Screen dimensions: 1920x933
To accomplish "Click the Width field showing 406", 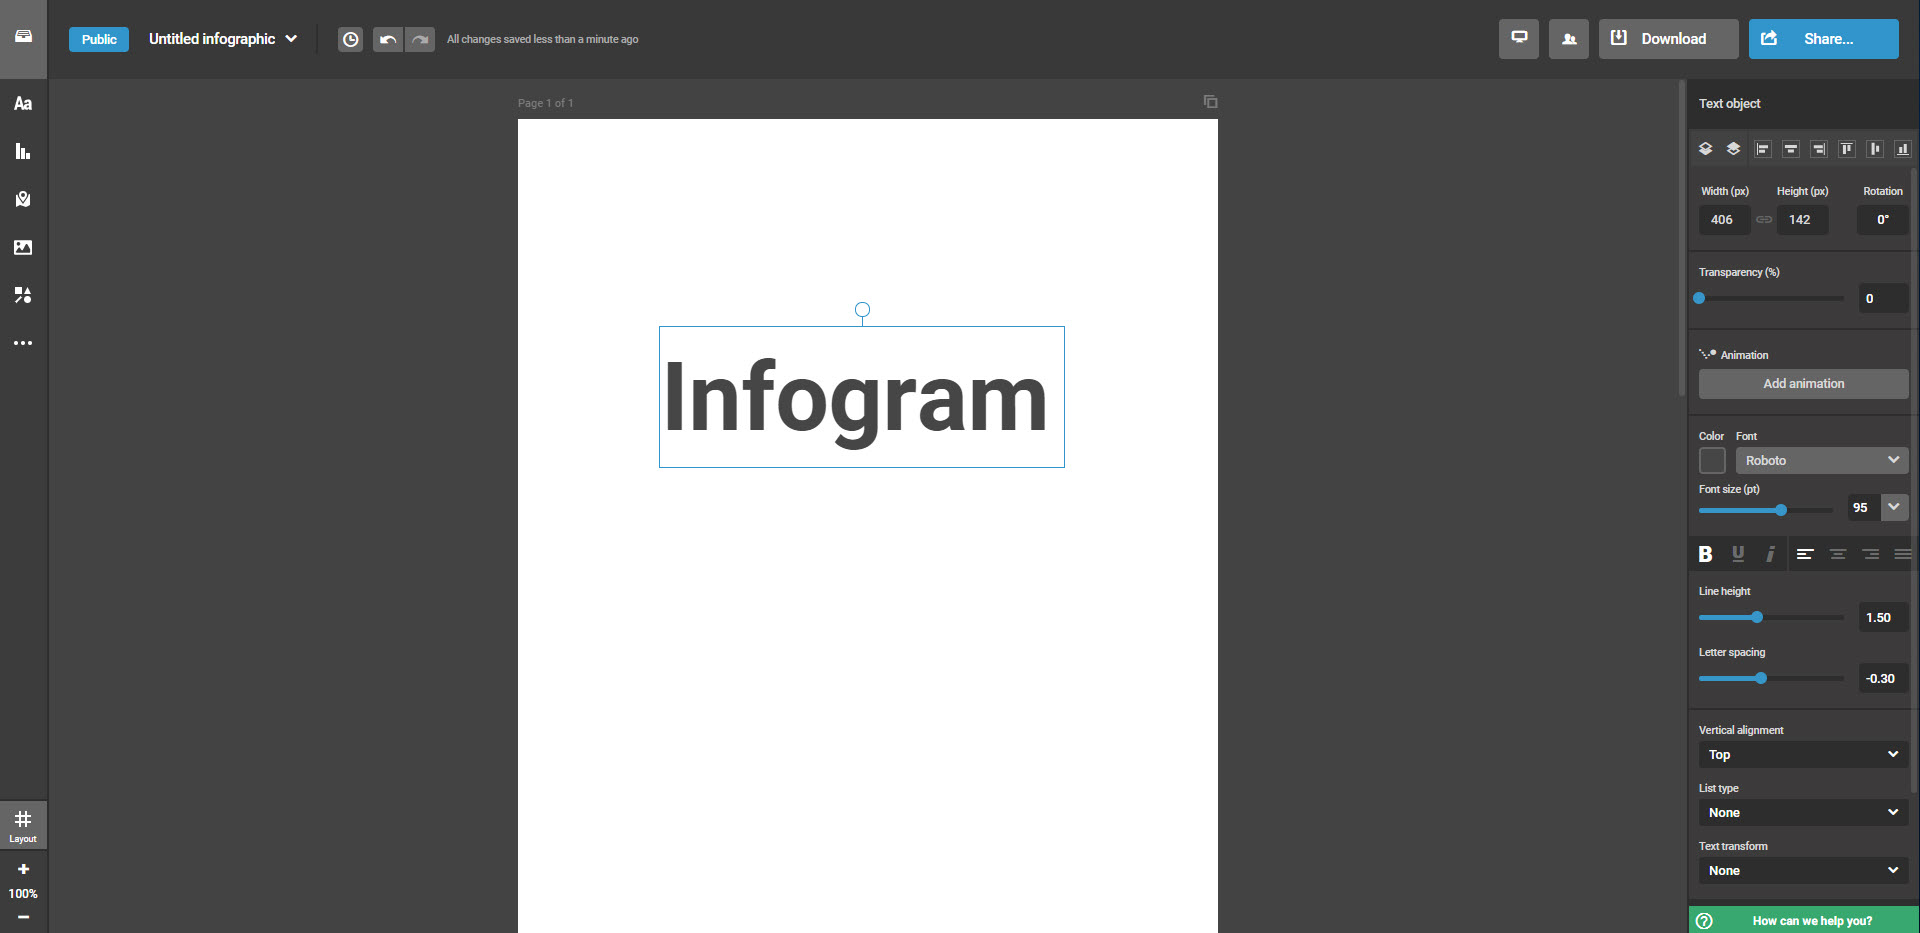I will [1725, 220].
